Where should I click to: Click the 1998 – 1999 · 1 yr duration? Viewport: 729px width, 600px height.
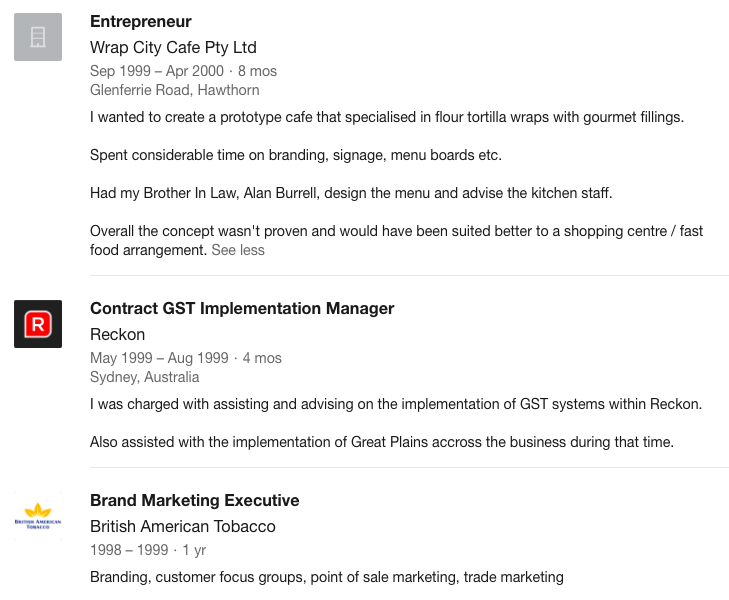[x=148, y=550]
